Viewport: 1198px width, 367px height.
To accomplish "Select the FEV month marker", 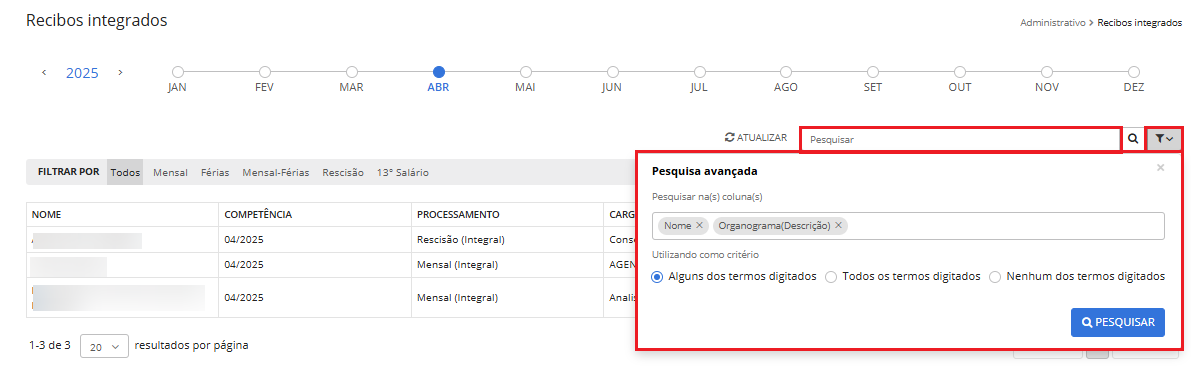I will [x=264, y=72].
